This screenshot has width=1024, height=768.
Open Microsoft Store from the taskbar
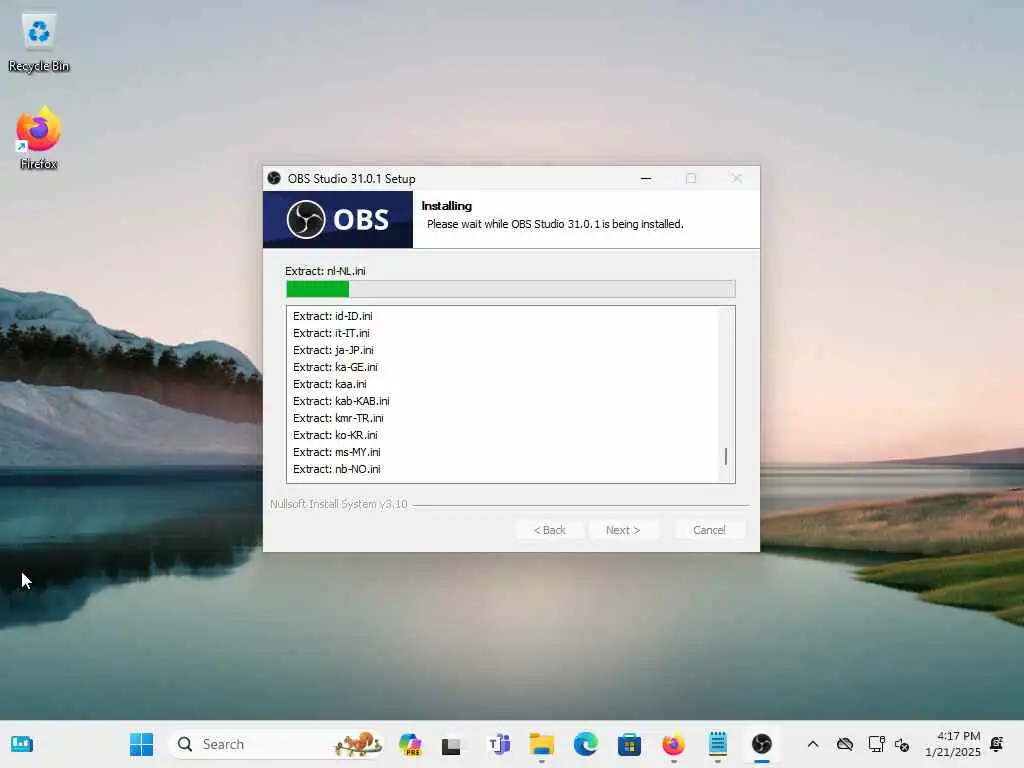point(629,744)
